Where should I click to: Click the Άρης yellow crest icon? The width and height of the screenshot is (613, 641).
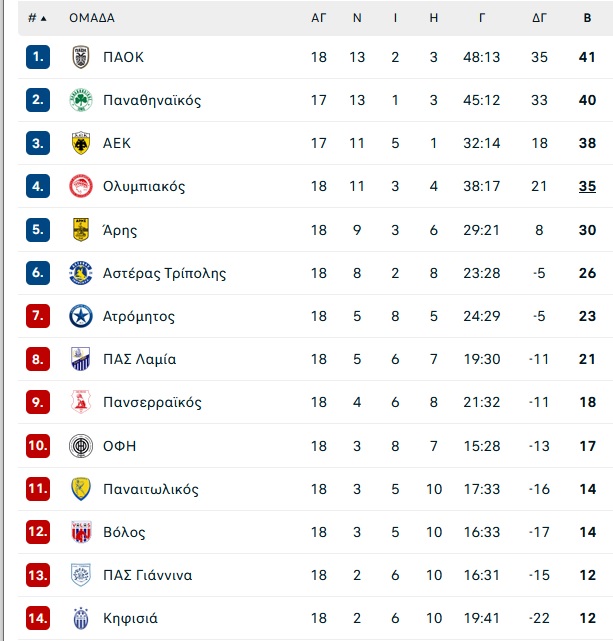pyautogui.click(x=81, y=230)
